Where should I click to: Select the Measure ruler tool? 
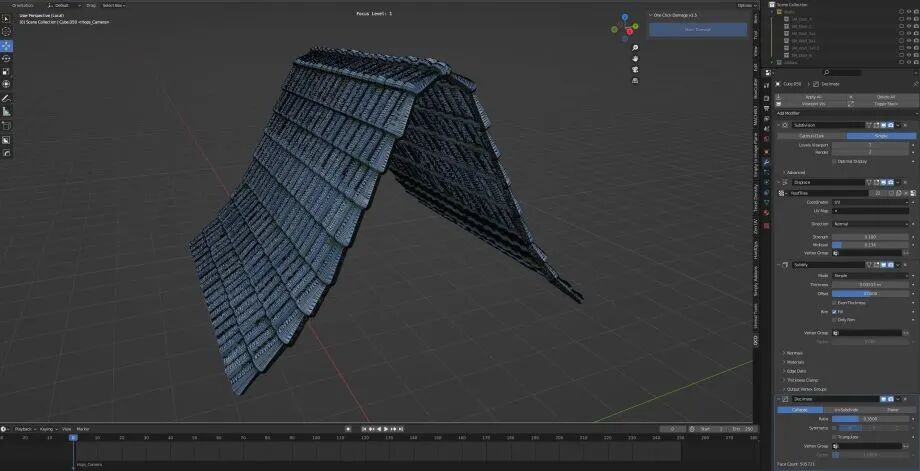pyautogui.click(x=6, y=111)
